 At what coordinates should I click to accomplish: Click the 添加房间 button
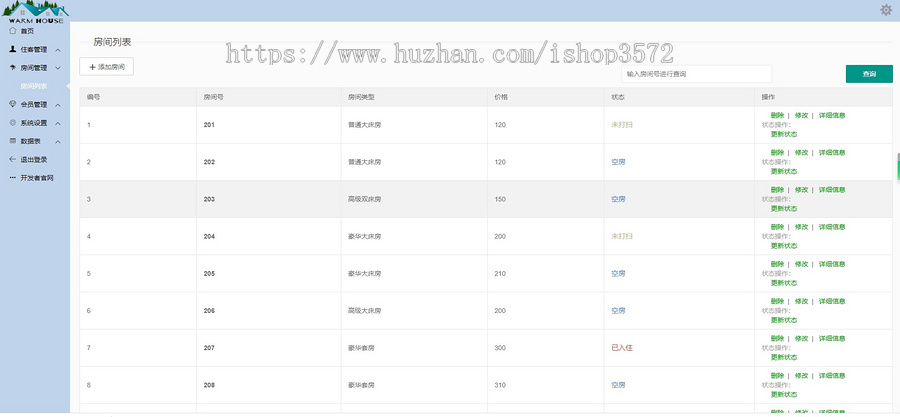(x=106, y=67)
